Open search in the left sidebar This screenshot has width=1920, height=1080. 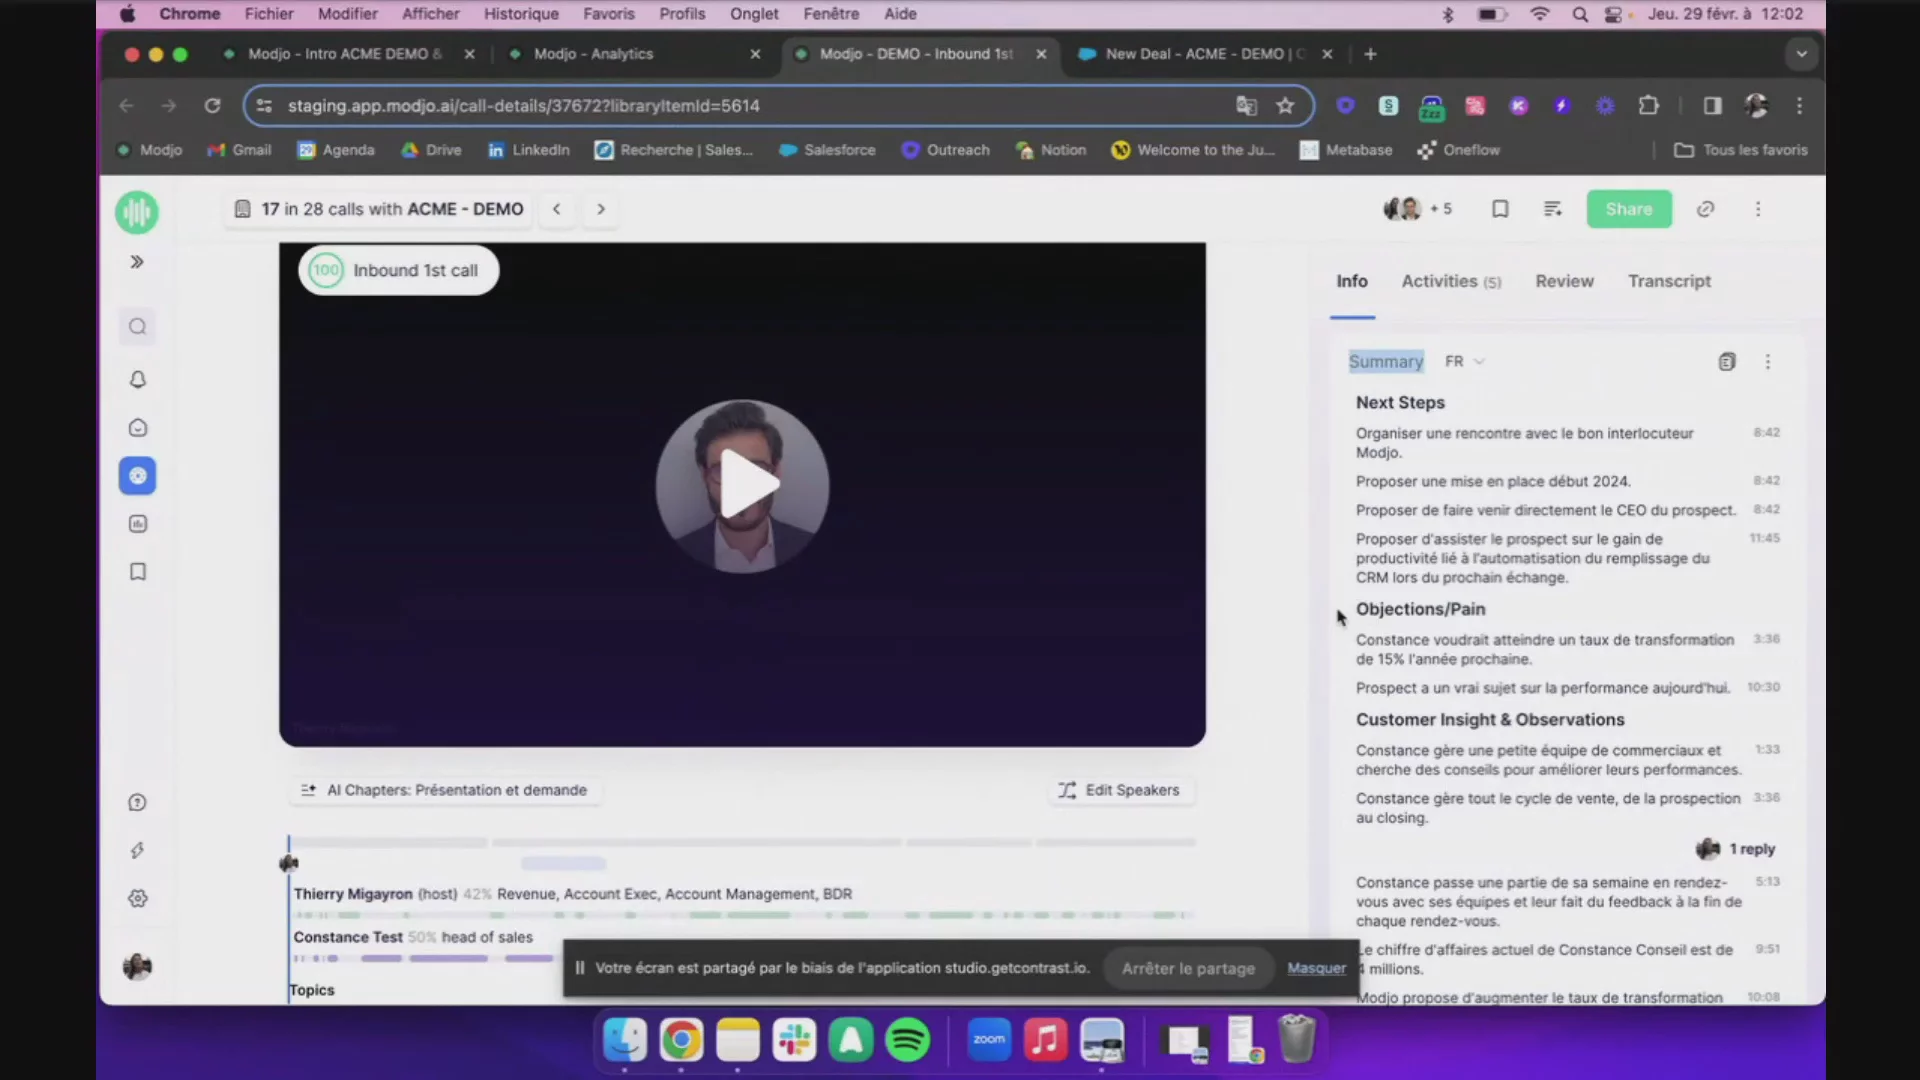(138, 327)
